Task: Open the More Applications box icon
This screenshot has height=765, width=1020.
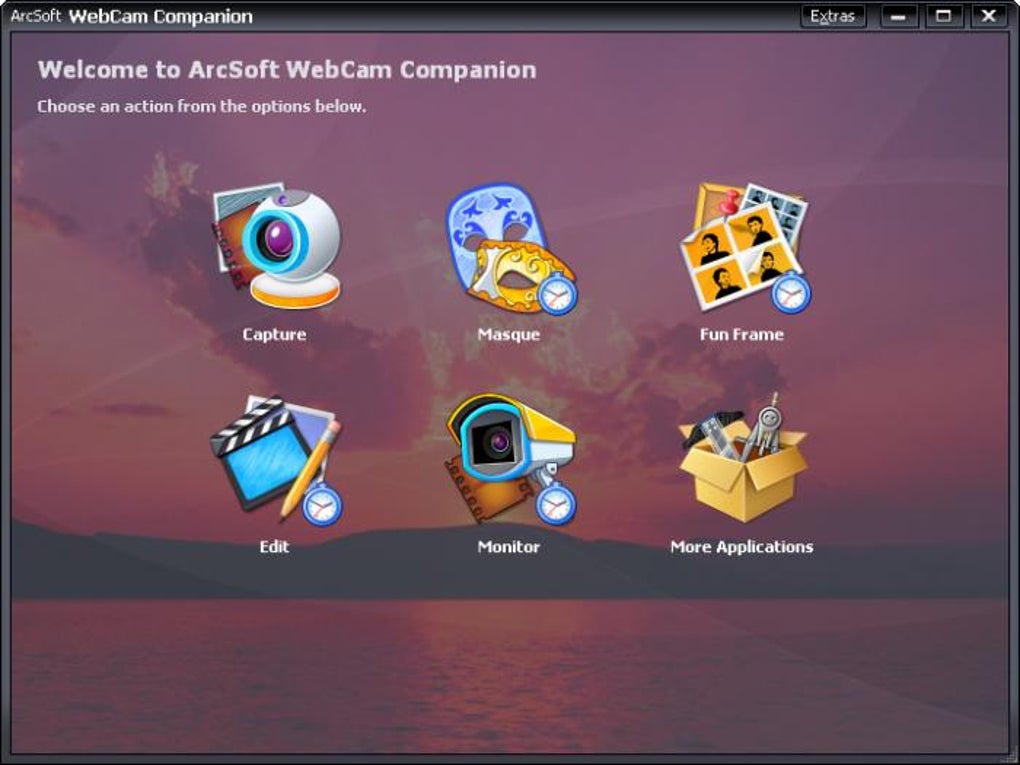Action: (743, 457)
